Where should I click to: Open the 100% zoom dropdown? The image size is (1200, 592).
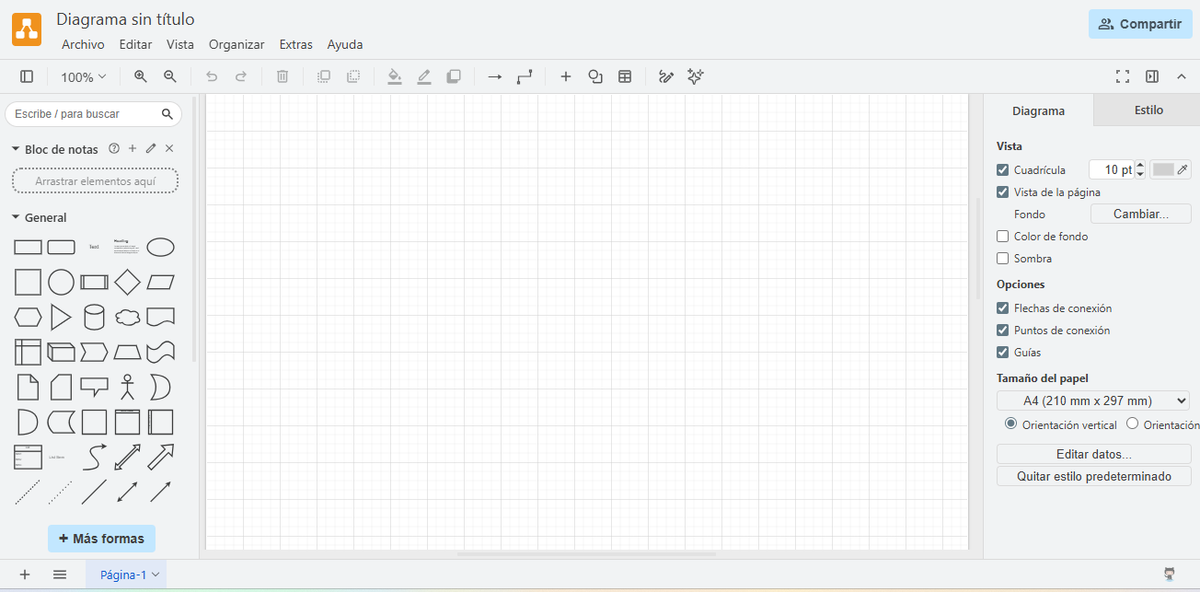point(83,77)
